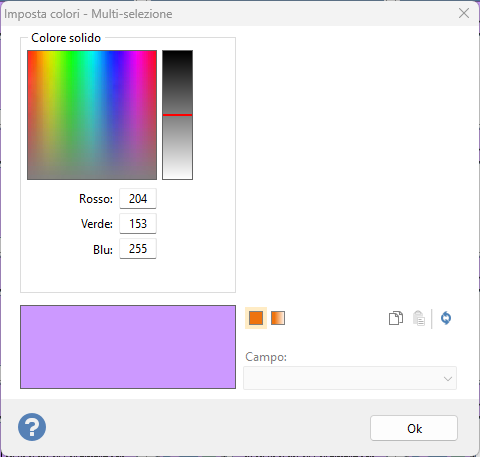Click the Verde value field
The width and height of the screenshot is (480, 457).
[138, 223]
